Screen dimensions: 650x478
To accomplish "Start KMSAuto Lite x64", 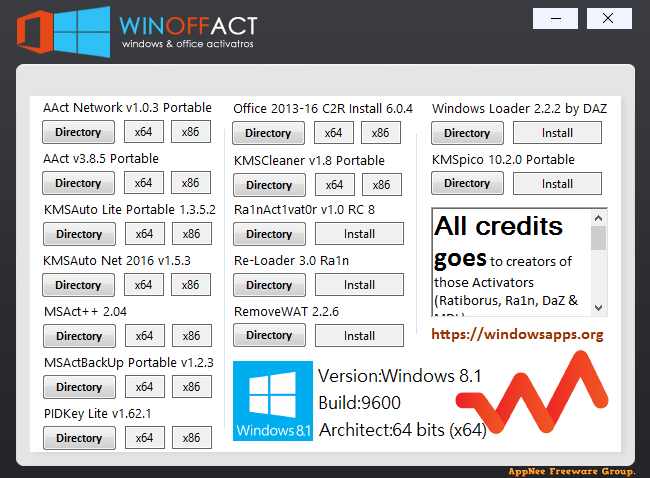I will [145, 234].
